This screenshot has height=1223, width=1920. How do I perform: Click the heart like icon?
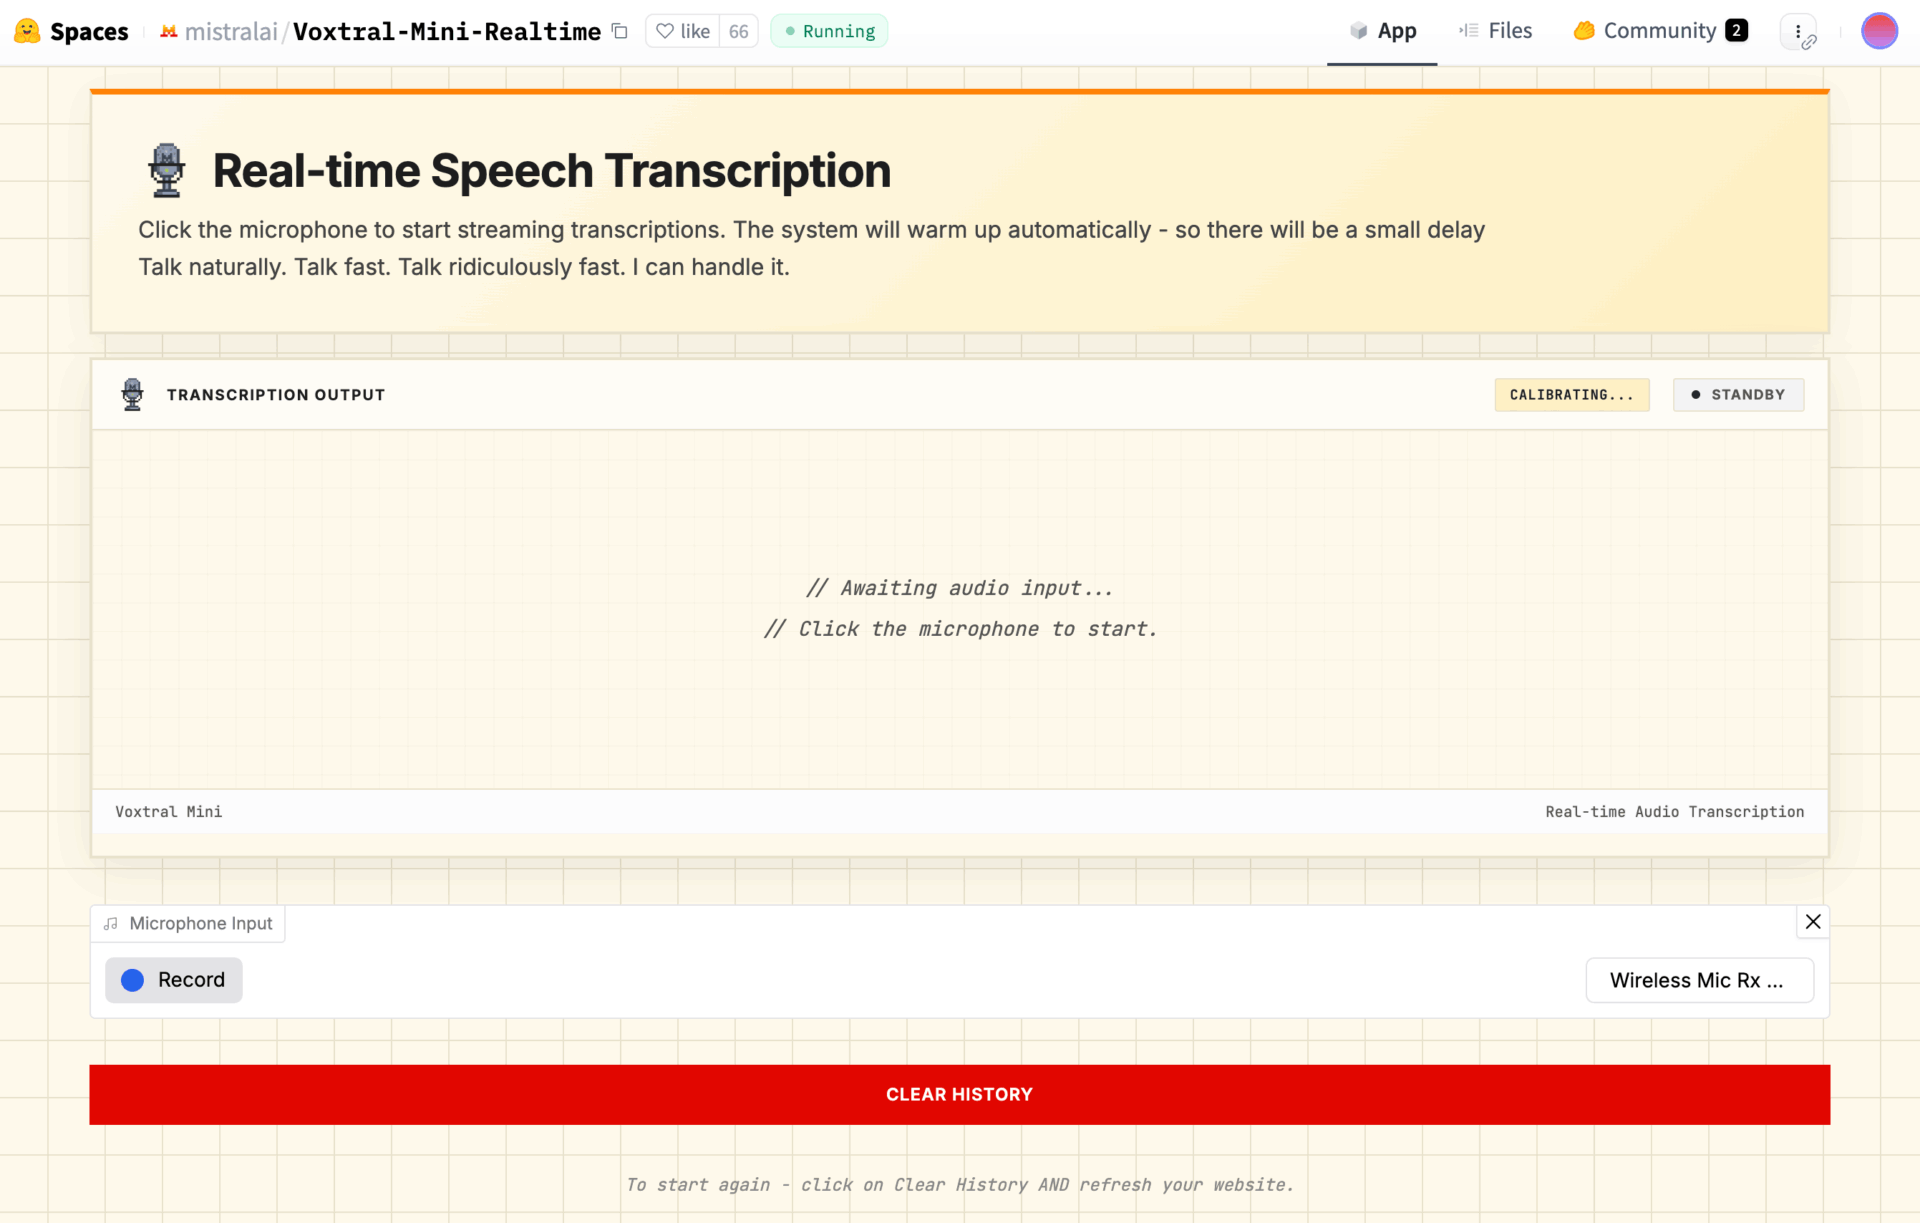665,31
